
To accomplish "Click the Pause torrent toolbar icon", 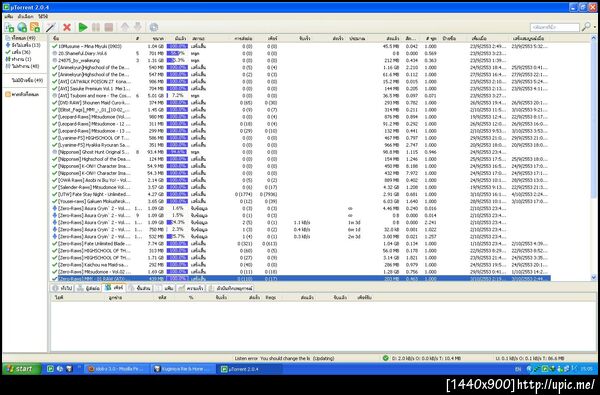I will [96, 27].
